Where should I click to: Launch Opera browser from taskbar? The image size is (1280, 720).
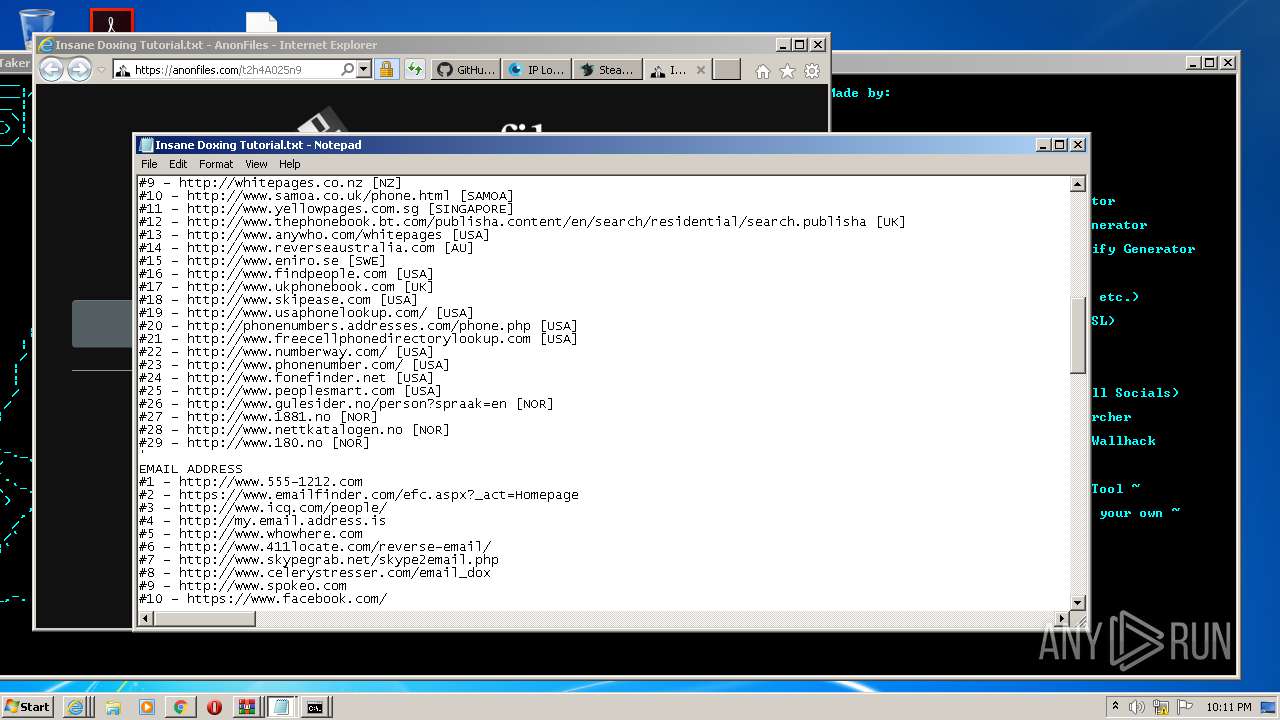tap(214, 707)
